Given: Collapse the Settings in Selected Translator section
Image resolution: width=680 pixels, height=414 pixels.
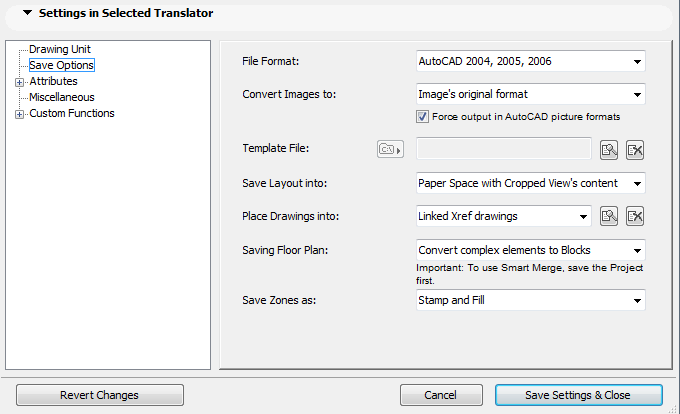Looking at the screenshot, I should pyautogui.click(x=26, y=14).
